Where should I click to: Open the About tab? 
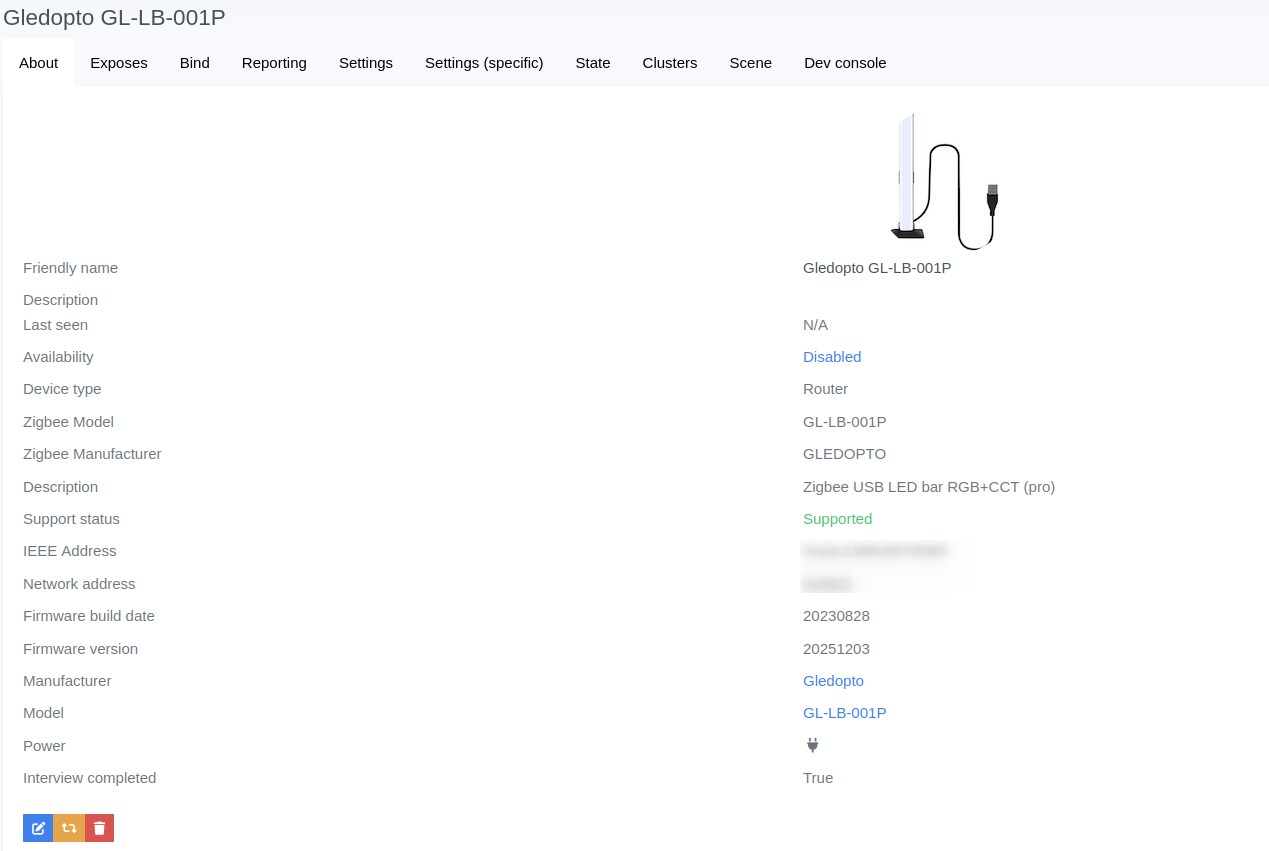click(x=39, y=63)
